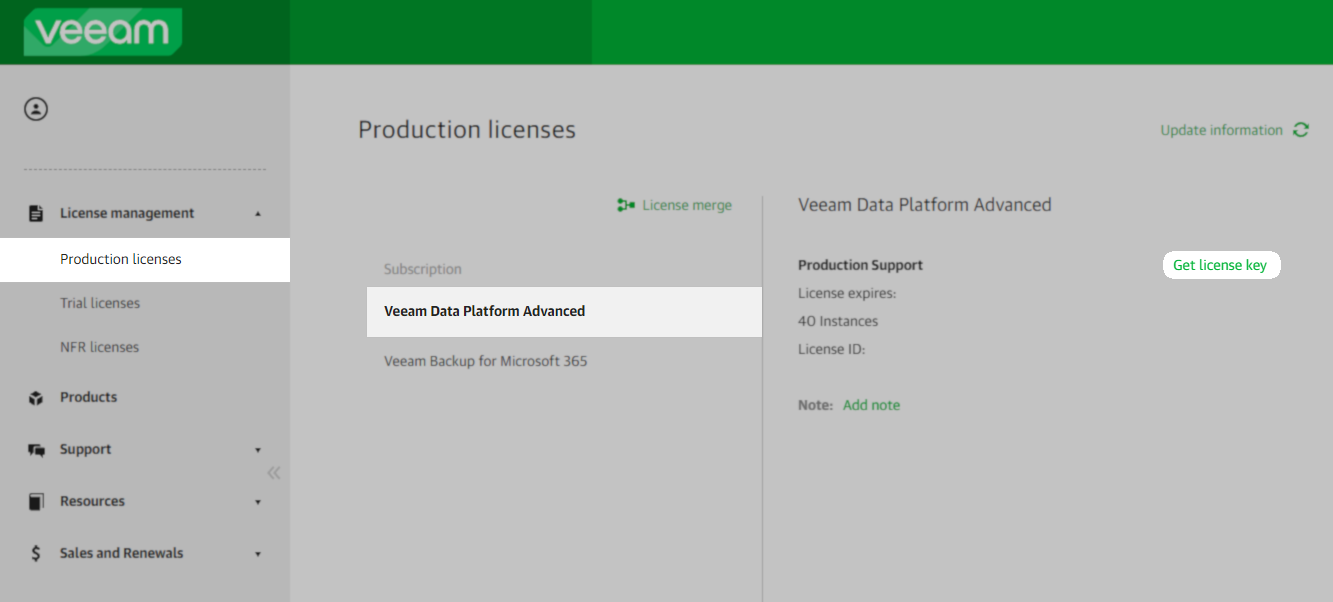Click the License management document icon
Image resolution: width=1333 pixels, height=602 pixels.
tap(36, 213)
